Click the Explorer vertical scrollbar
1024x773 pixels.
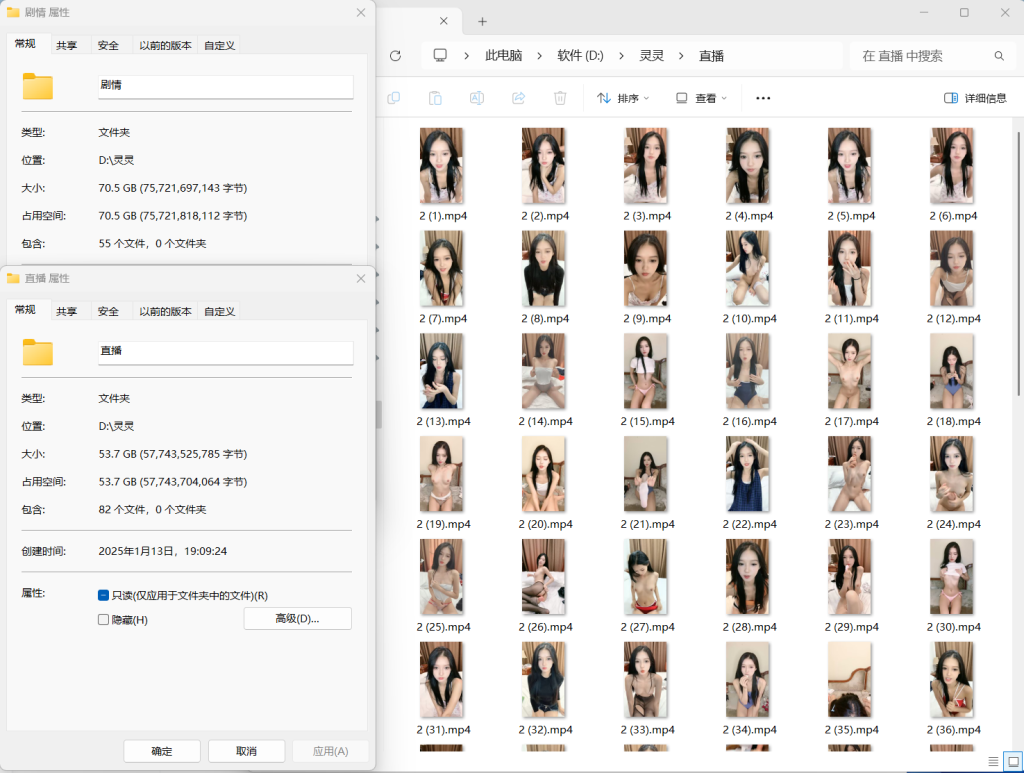1019,262
